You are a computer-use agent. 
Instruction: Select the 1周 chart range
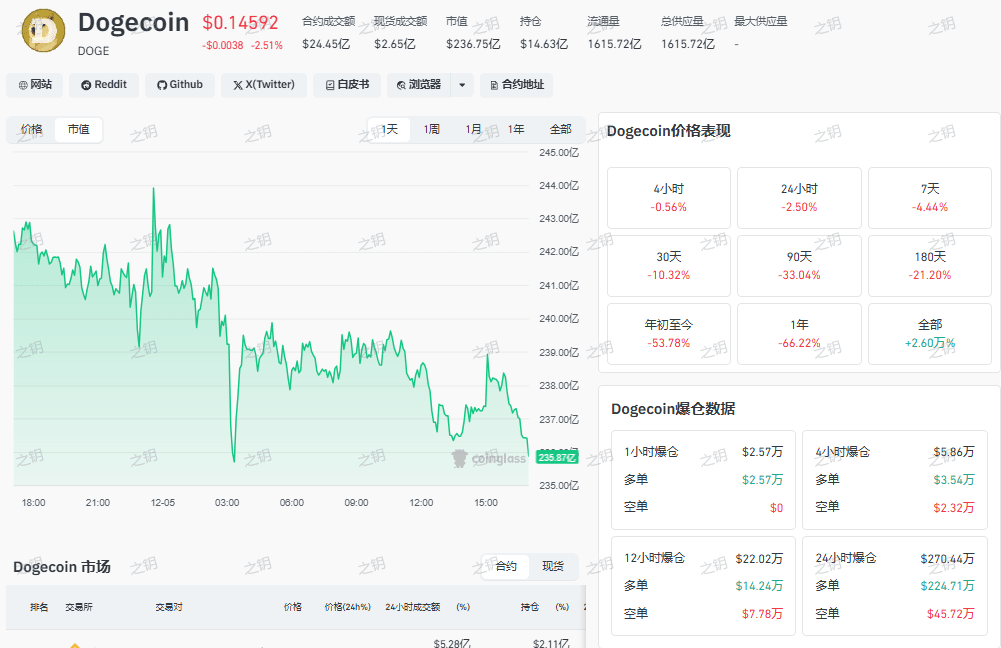(x=432, y=130)
